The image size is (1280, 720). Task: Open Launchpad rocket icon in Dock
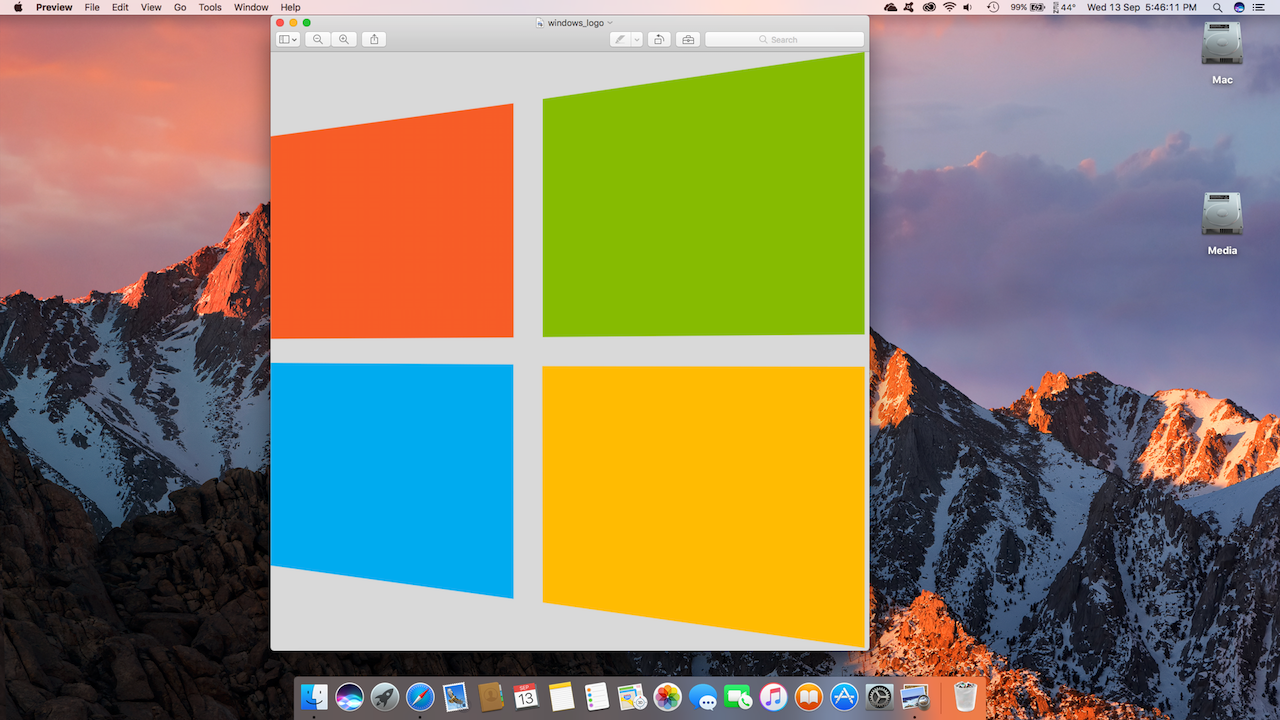click(x=385, y=696)
